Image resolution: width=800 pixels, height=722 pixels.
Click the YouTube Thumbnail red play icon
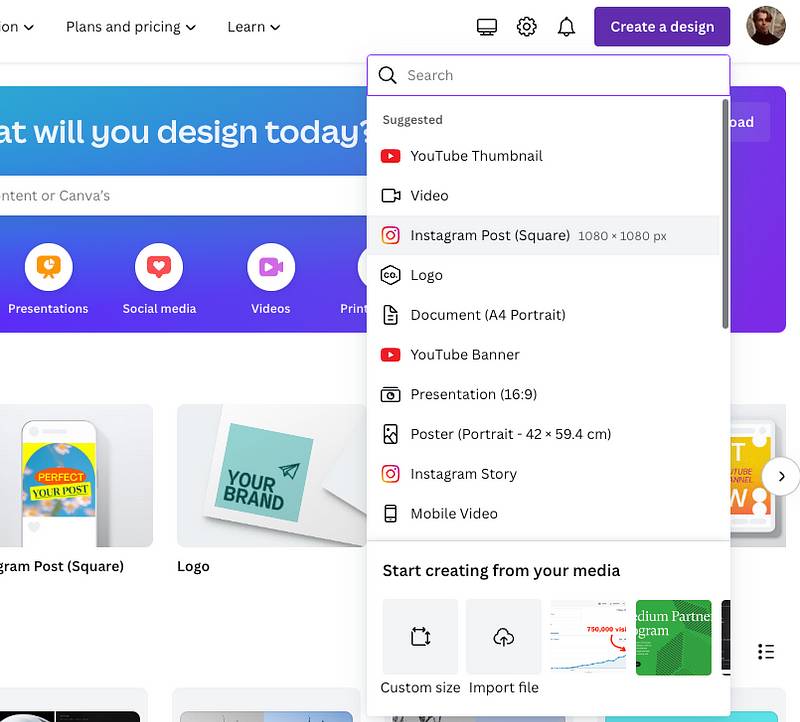(x=390, y=156)
